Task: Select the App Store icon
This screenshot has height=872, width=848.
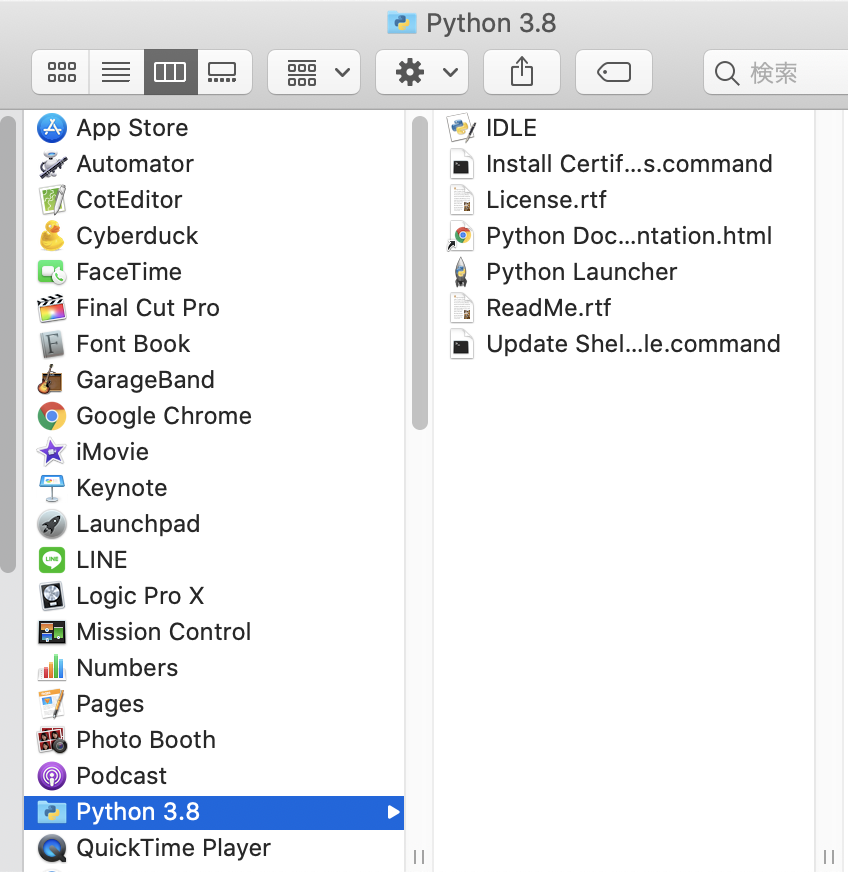Action: (x=52, y=128)
